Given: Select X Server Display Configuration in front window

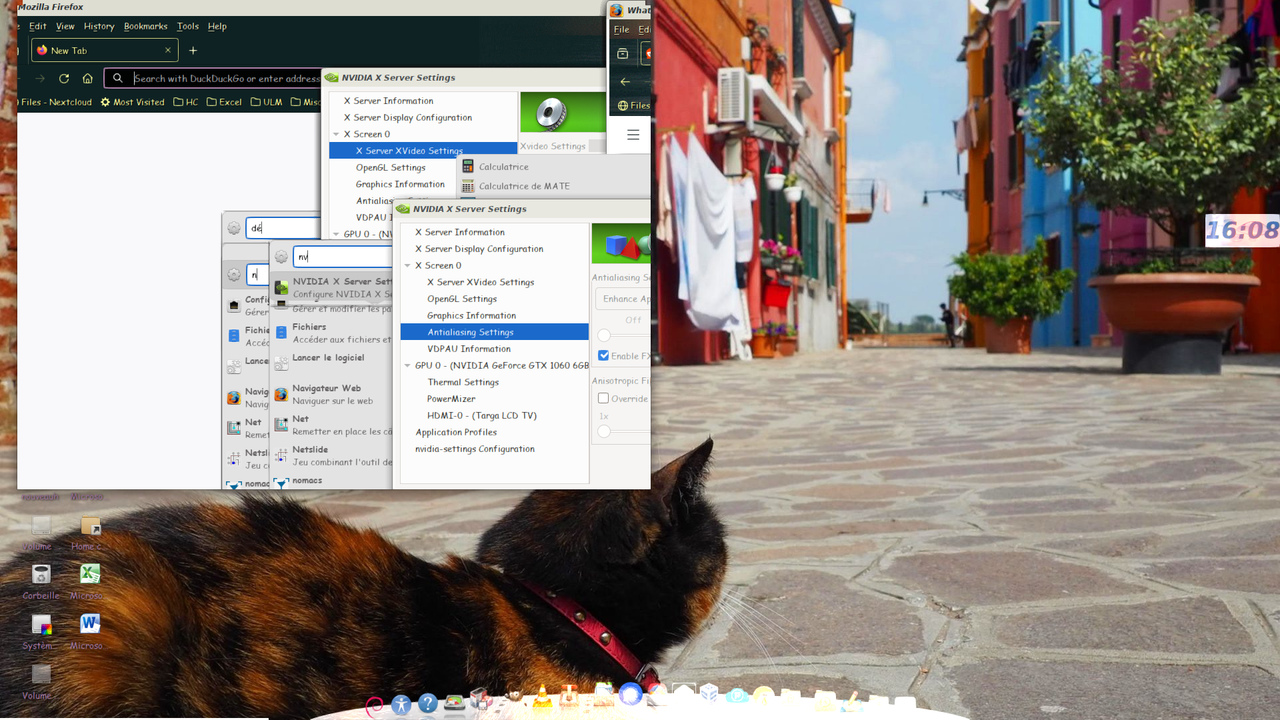Looking at the screenshot, I should pos(479,249).
